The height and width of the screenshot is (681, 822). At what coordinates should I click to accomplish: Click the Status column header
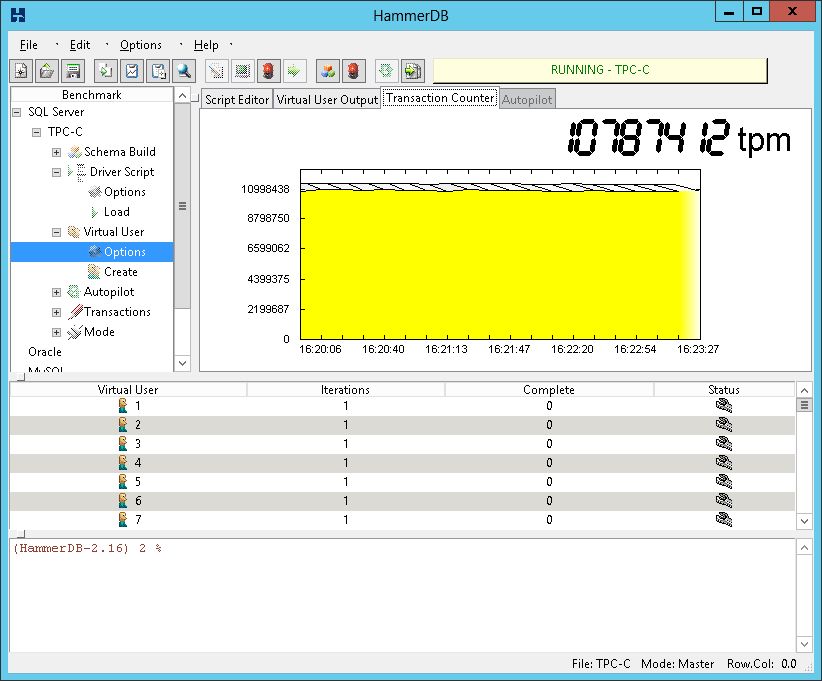[724, 390]
